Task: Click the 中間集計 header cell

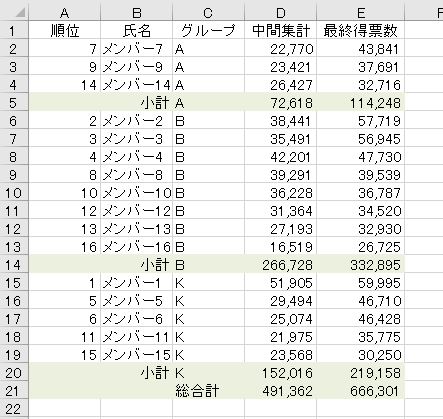Action: click(x=280, y=31)
